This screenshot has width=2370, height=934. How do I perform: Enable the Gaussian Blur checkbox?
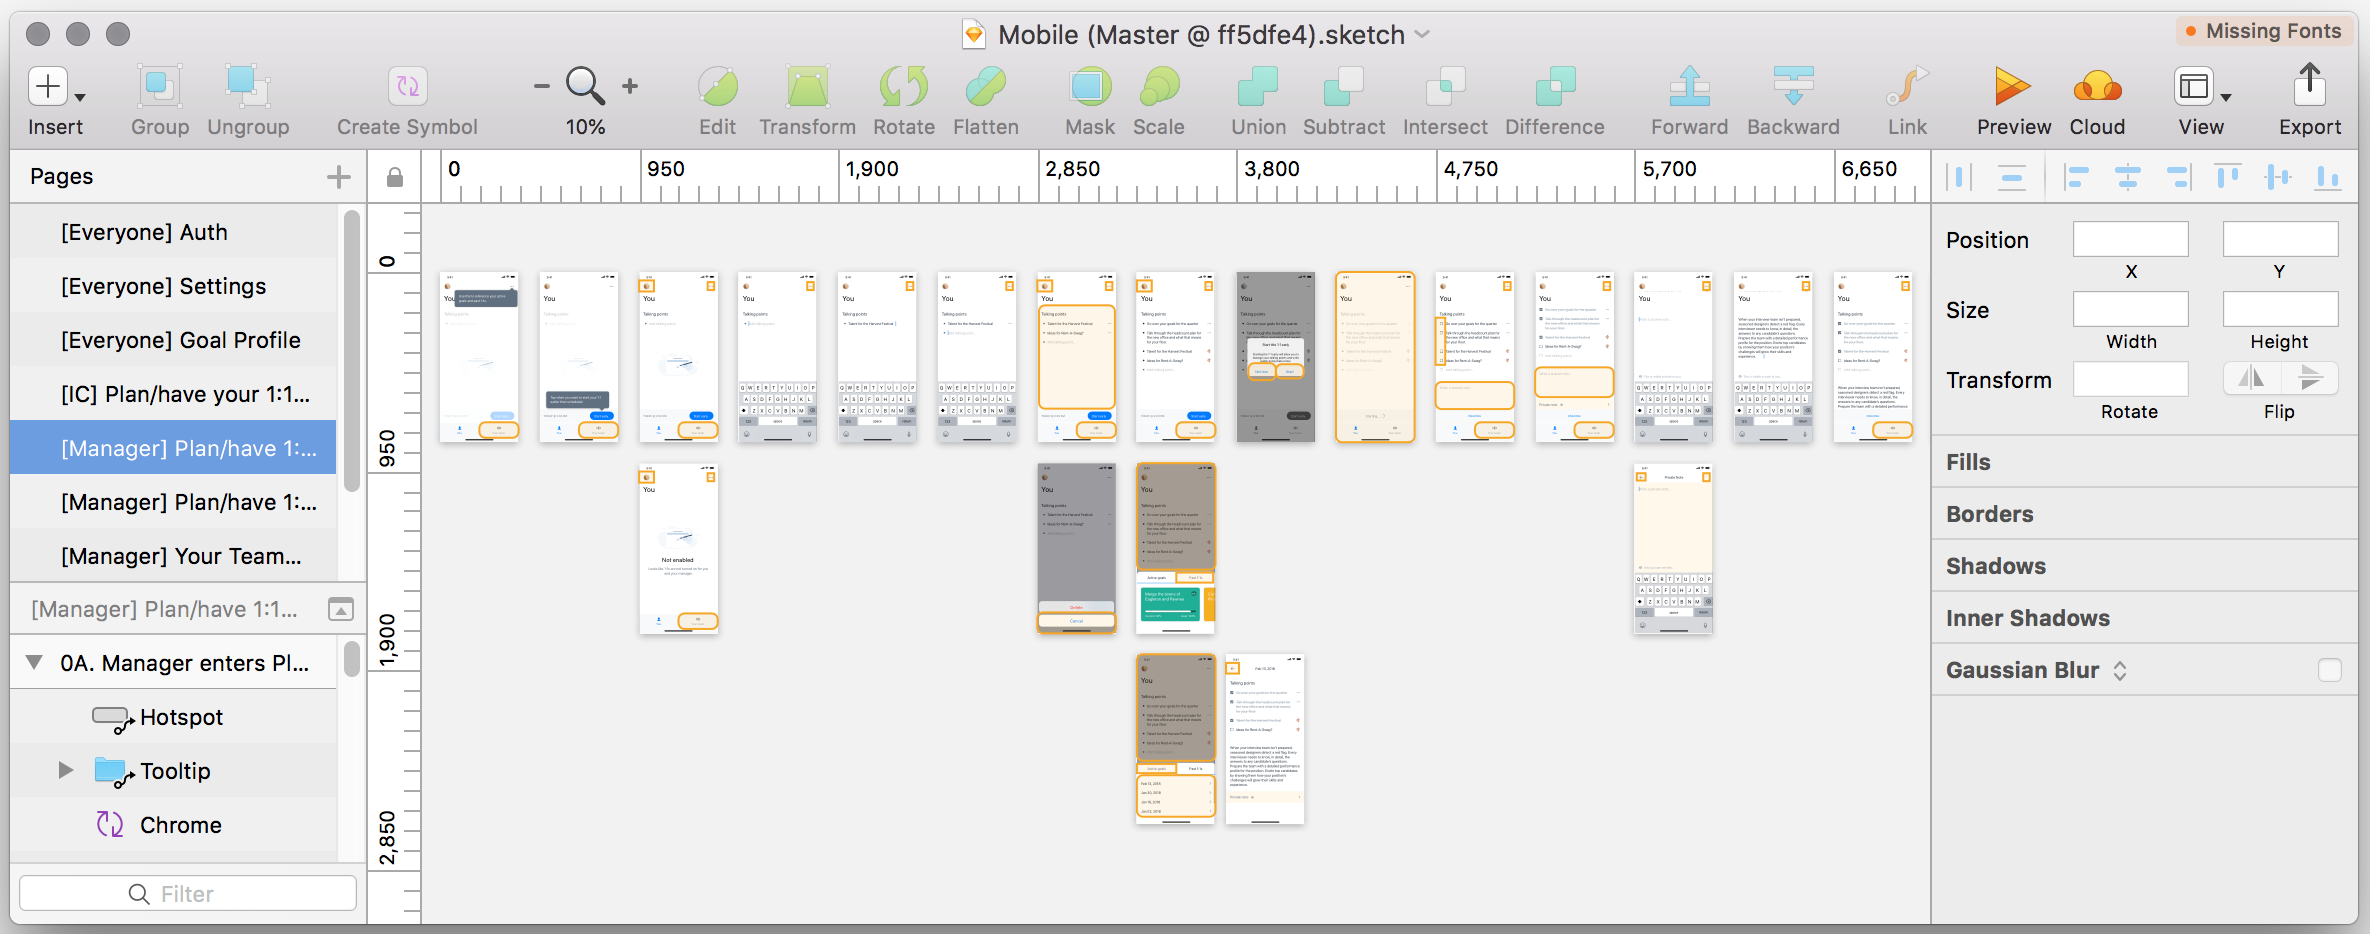click(x=2329, y=670)
